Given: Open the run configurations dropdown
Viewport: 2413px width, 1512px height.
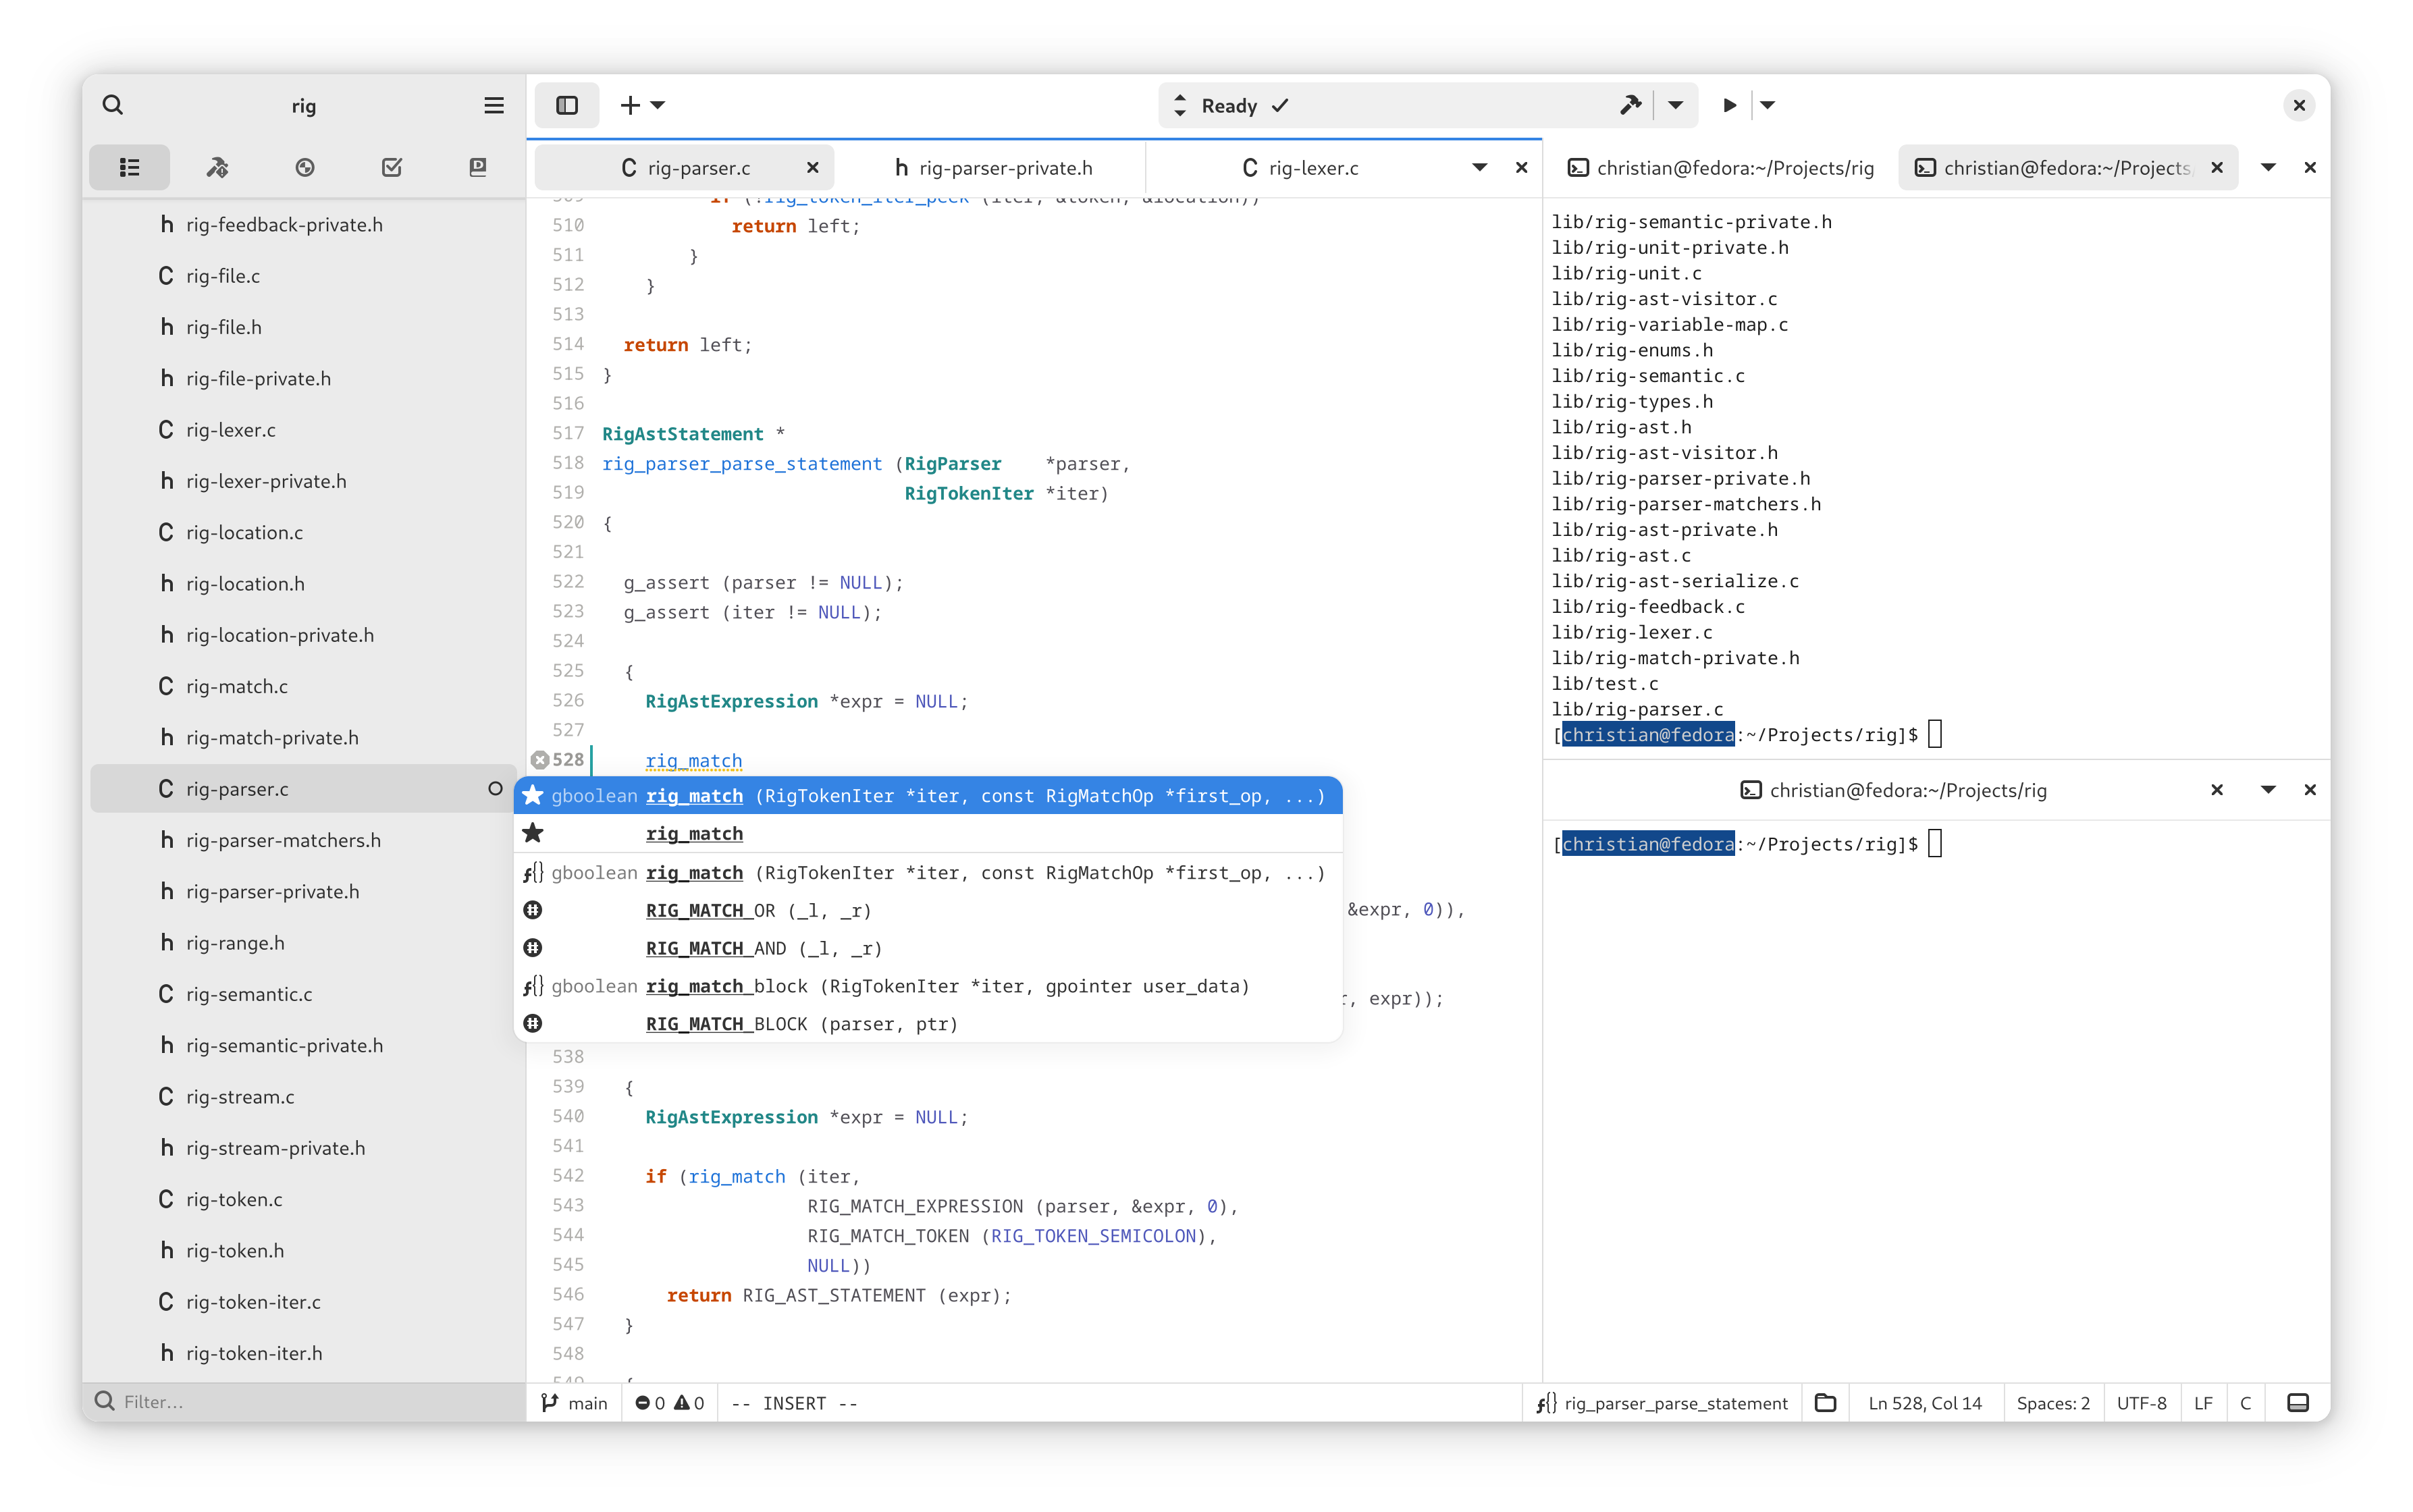Looking at the screenshot, I should [x=1767, y=105].
